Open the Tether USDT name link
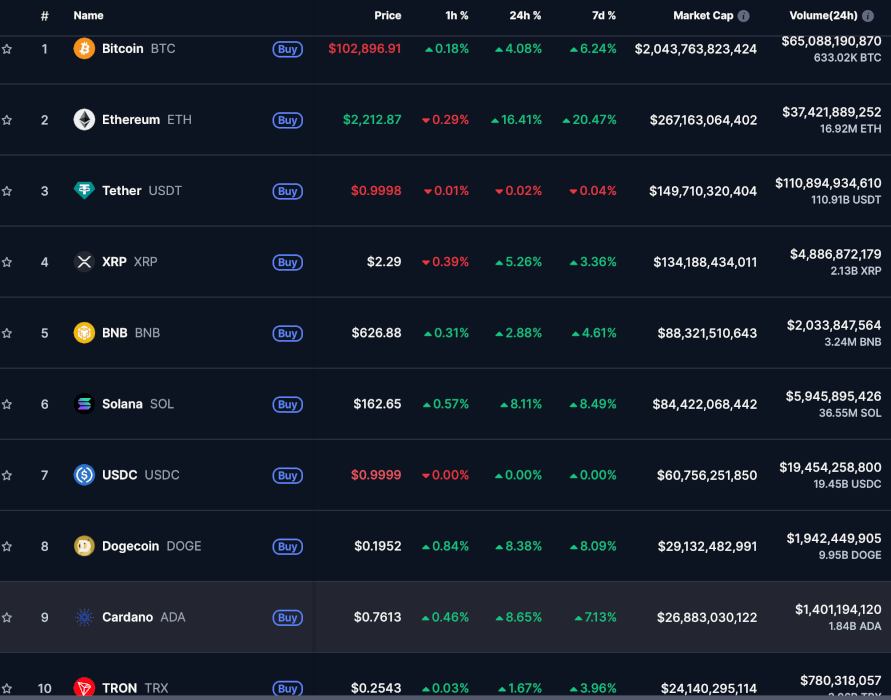Image resolution: width=891 pixels, height=700 pixels. point(142,191)
